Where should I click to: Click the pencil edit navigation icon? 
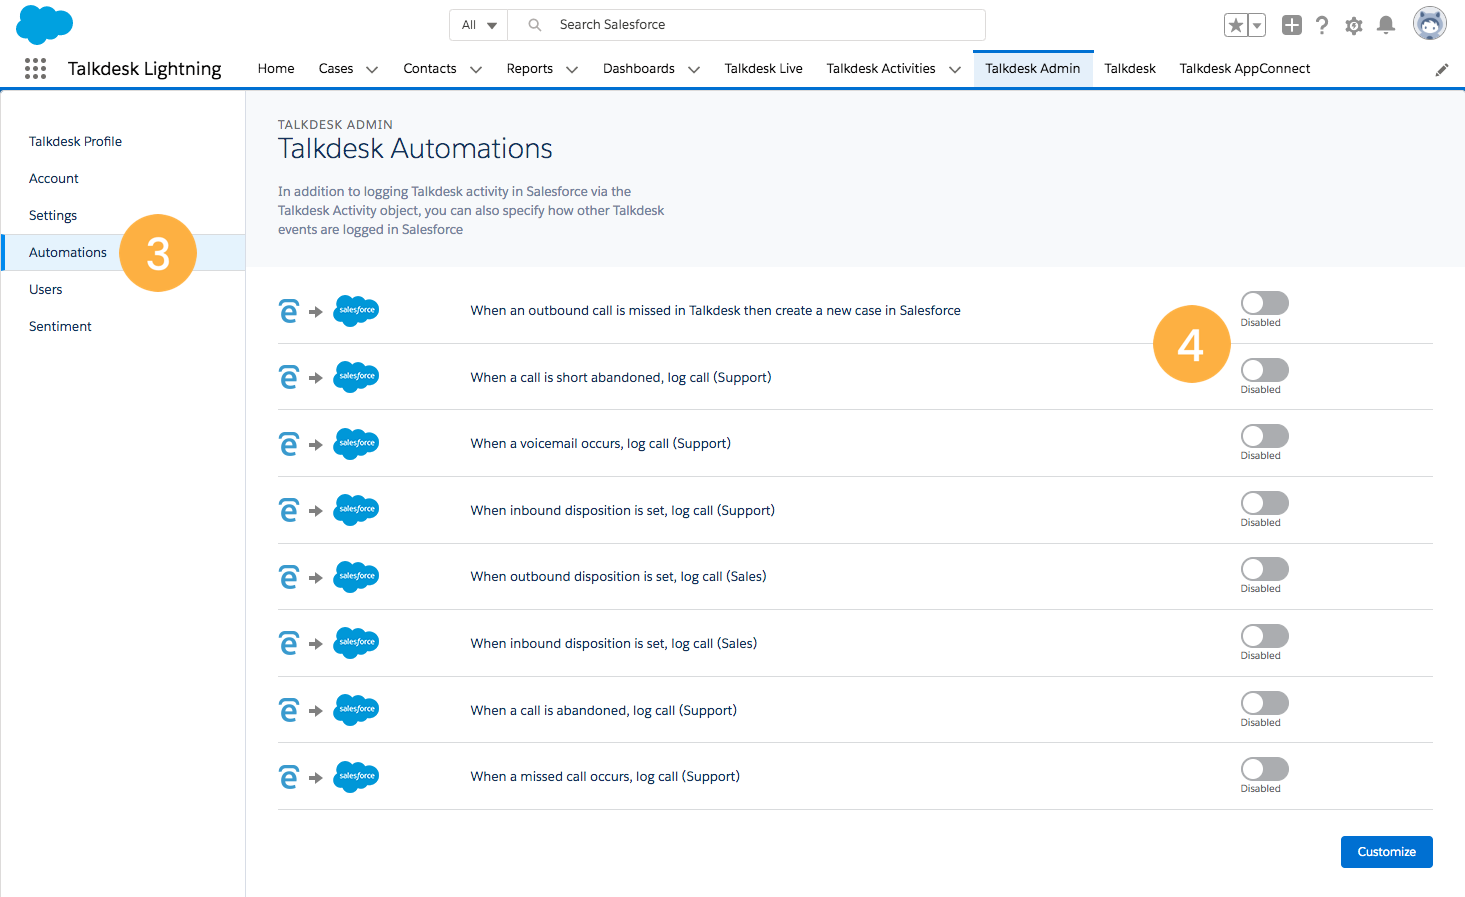1442,69
